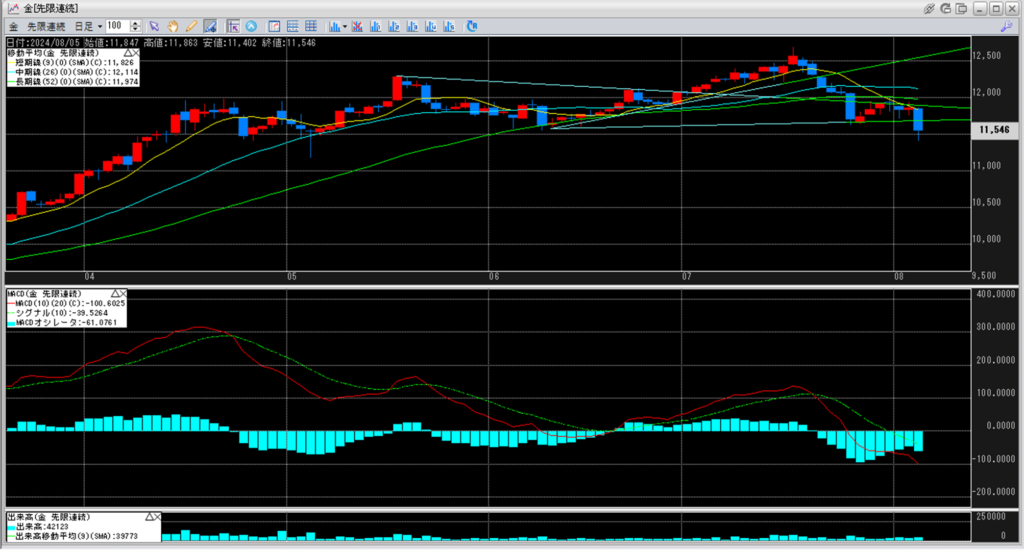Screen dimensions: 1024x550
Task: Expand the chart type dropdown arrow
Action: 343,25
